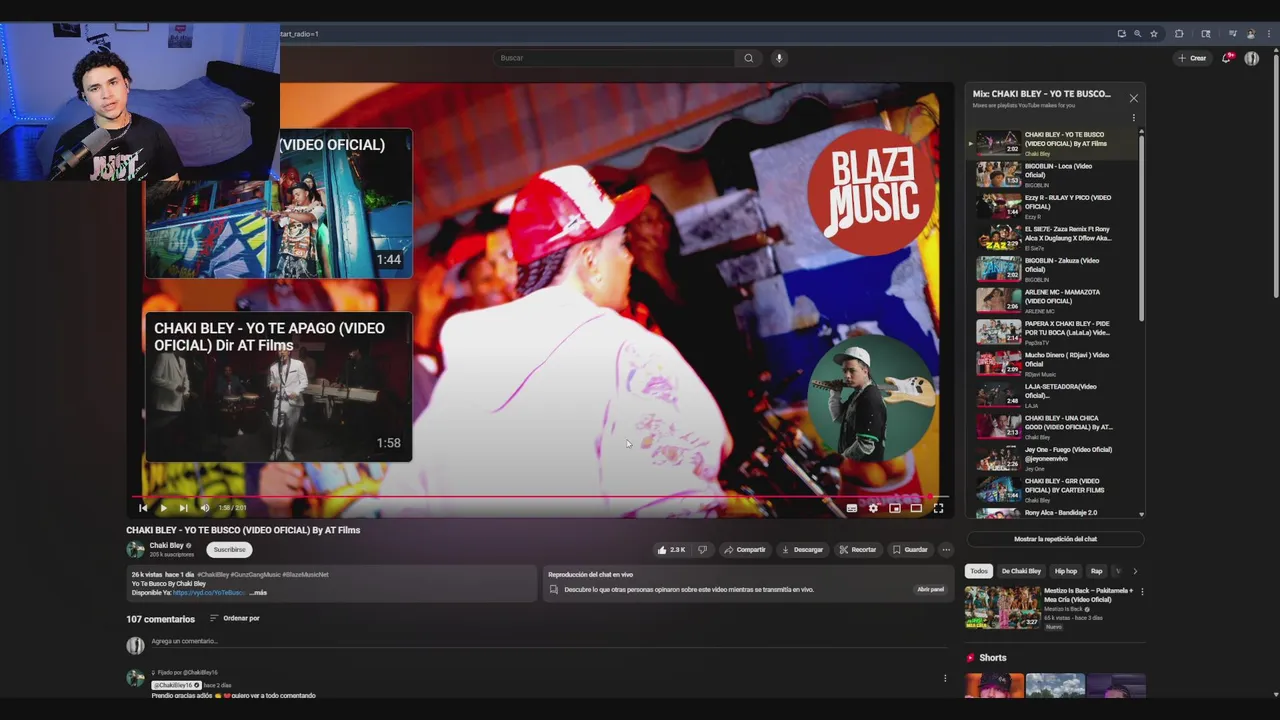Select the Hip hop chip

[x=1066, y=571]
